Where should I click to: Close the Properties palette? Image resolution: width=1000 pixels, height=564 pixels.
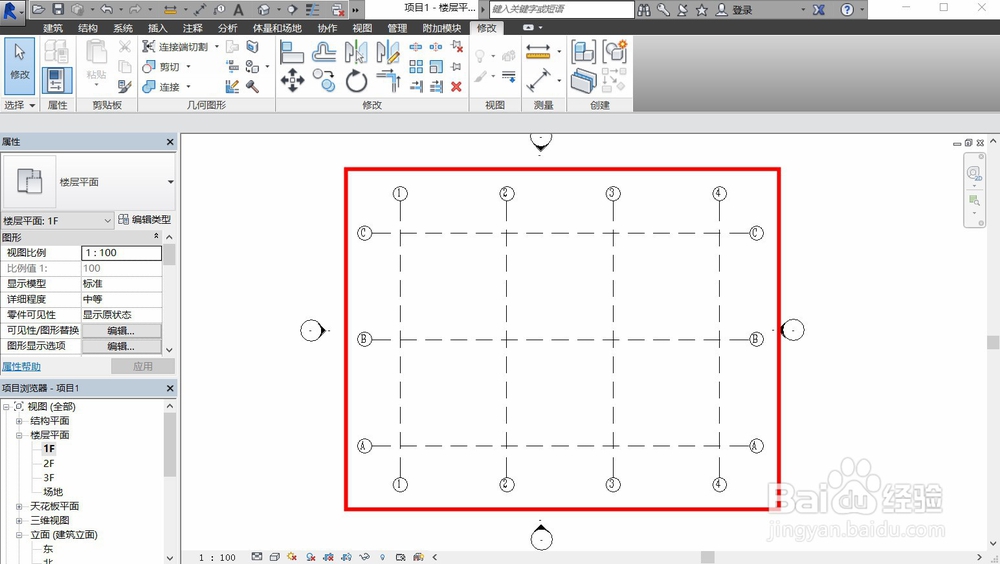(170, 142)
